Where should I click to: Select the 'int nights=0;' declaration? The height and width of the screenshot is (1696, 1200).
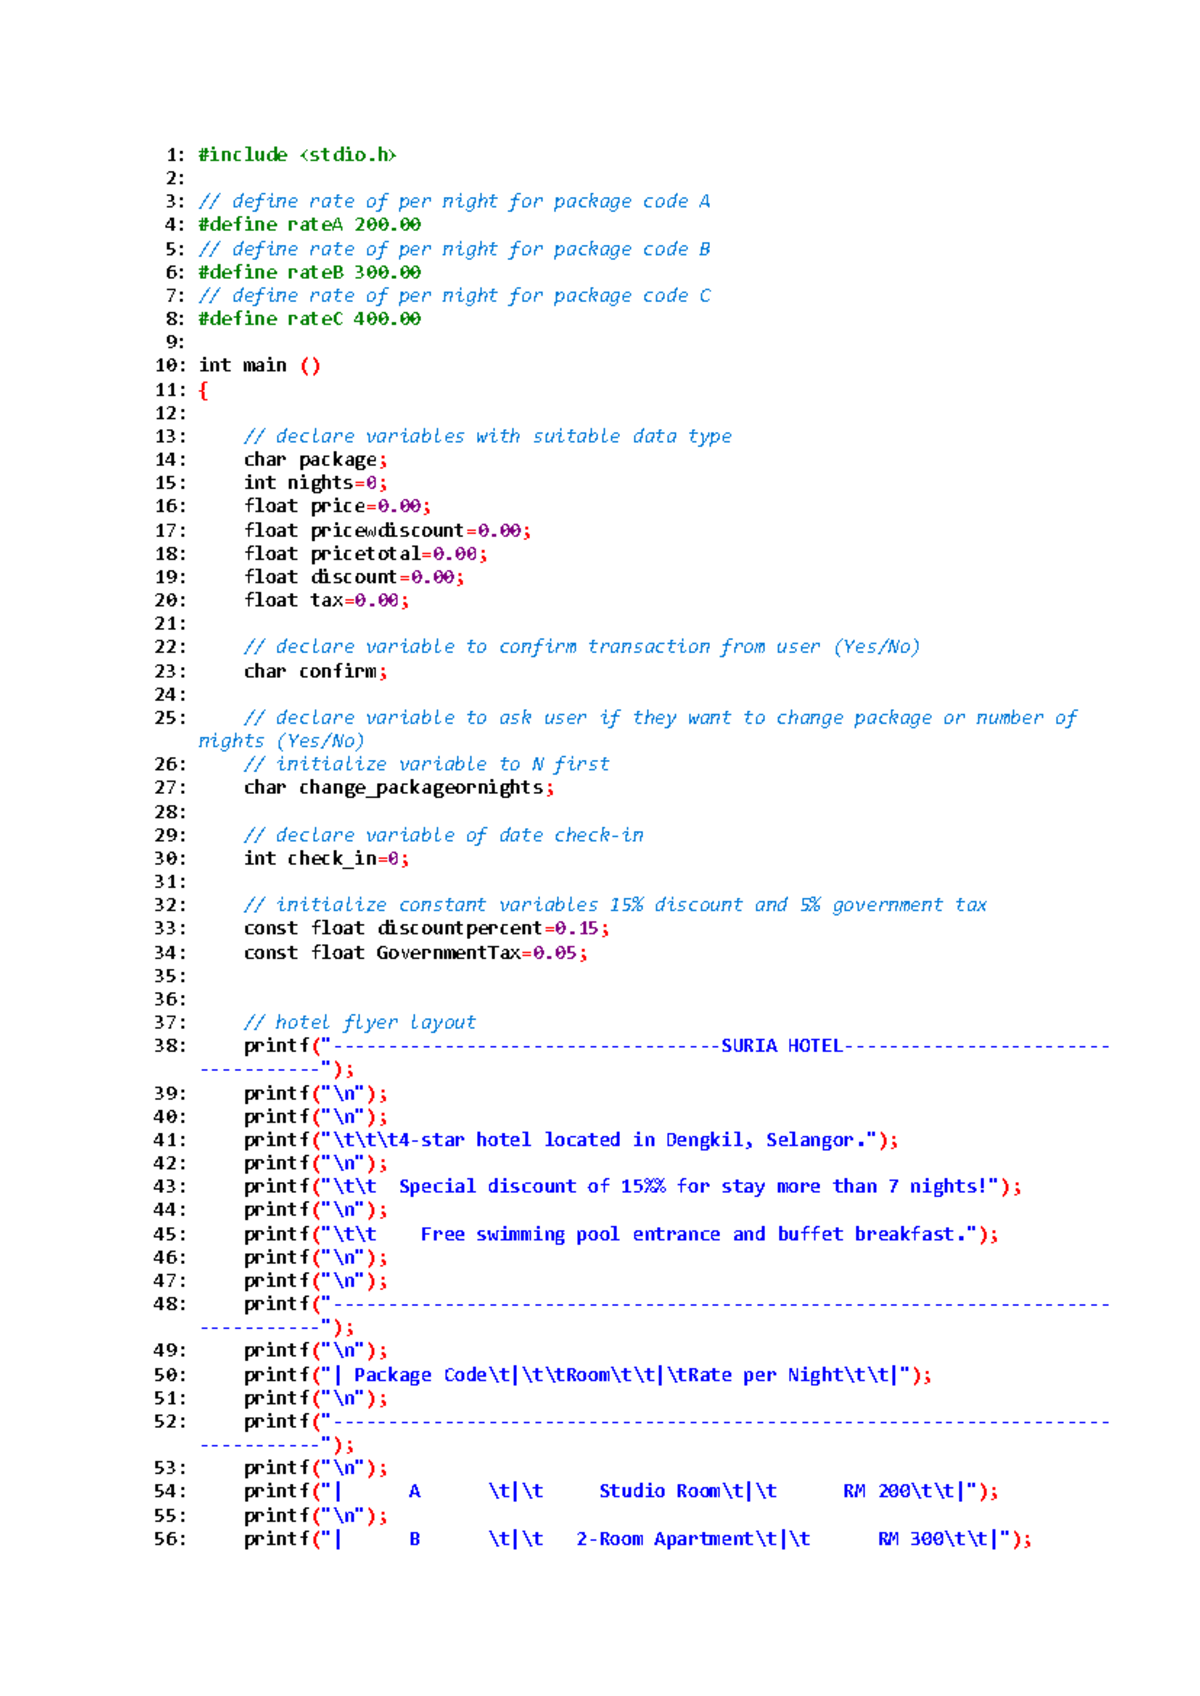pos(315,483)
